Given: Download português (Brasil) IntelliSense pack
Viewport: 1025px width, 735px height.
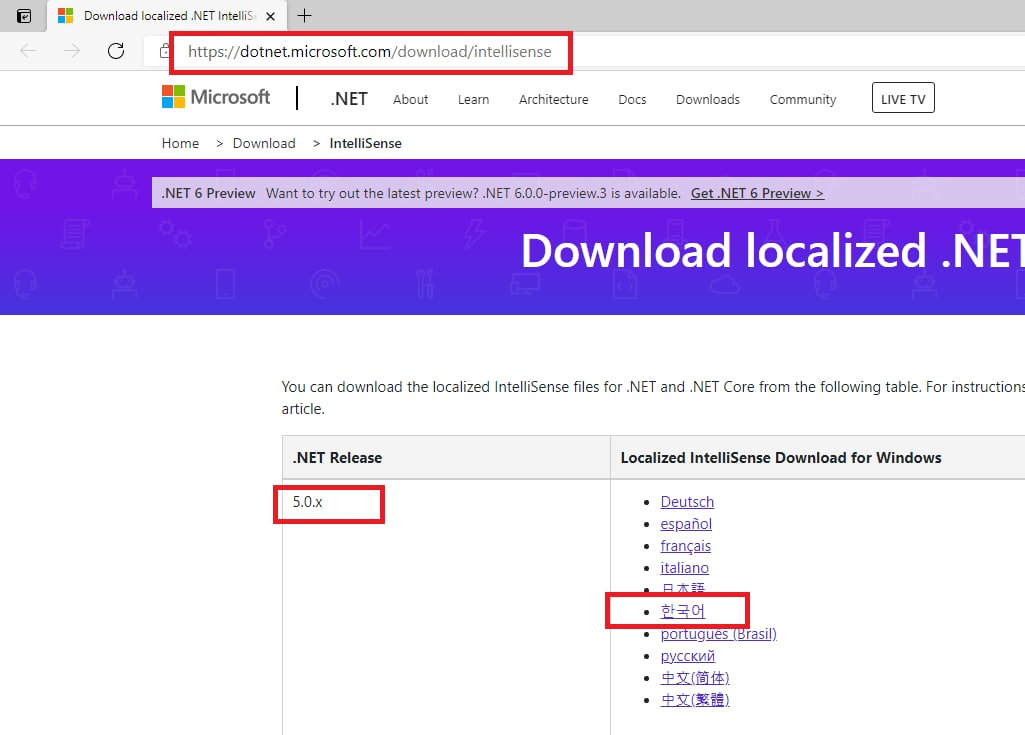Looking at the screenshot, I should pos(718,634).
